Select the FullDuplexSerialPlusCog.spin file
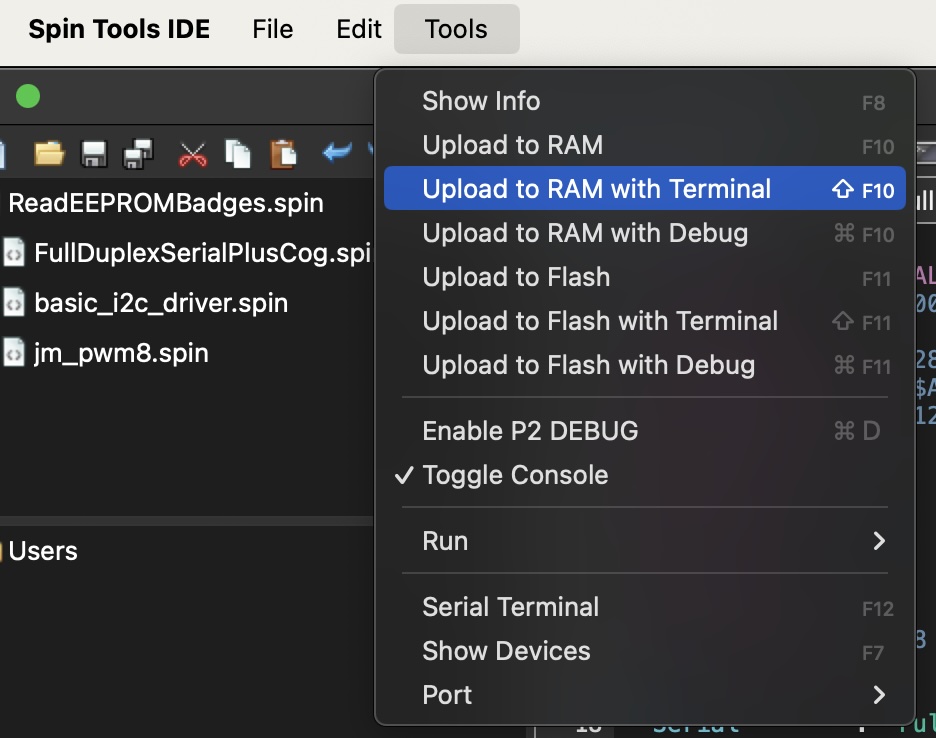Image resolution: width=936 pixels, height=738 pixels. 187,253
